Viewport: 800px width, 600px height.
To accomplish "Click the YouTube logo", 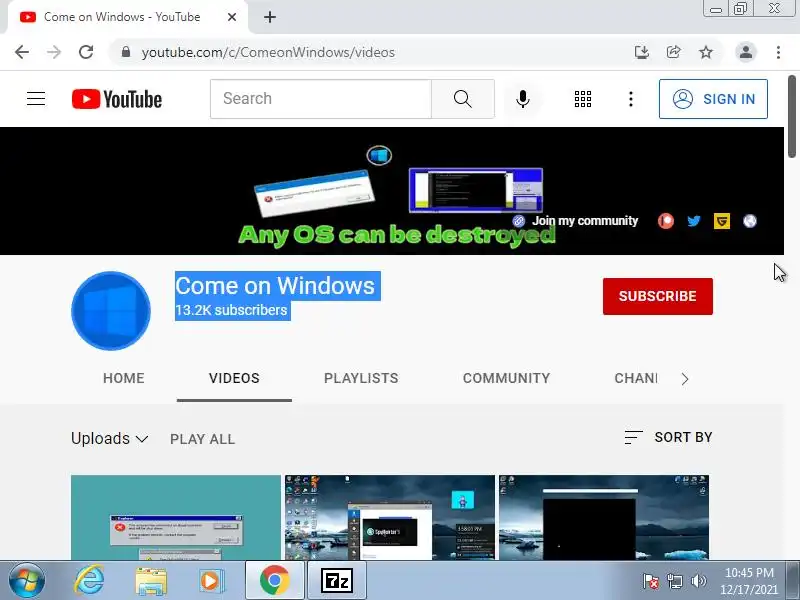I will click(x=117, y=99).
